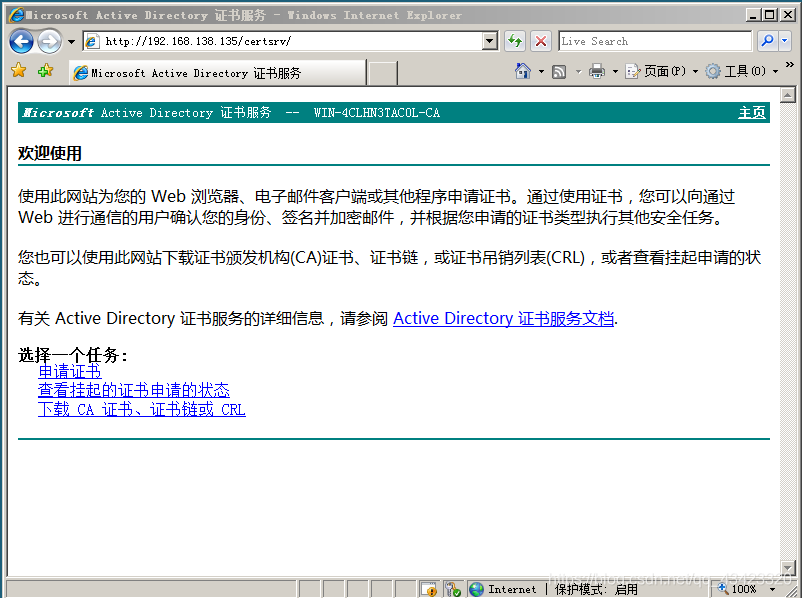Click the status bar popup blocker icon
The height and width of the screenshot is (598, 802).
[x=429, y=589]
